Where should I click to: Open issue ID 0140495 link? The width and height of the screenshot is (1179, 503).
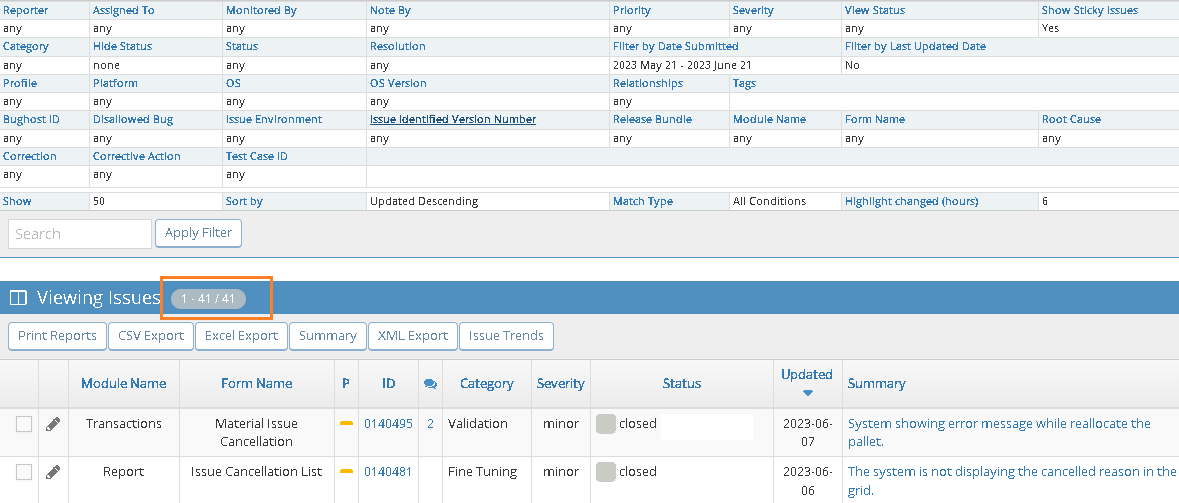coord(388,423)
